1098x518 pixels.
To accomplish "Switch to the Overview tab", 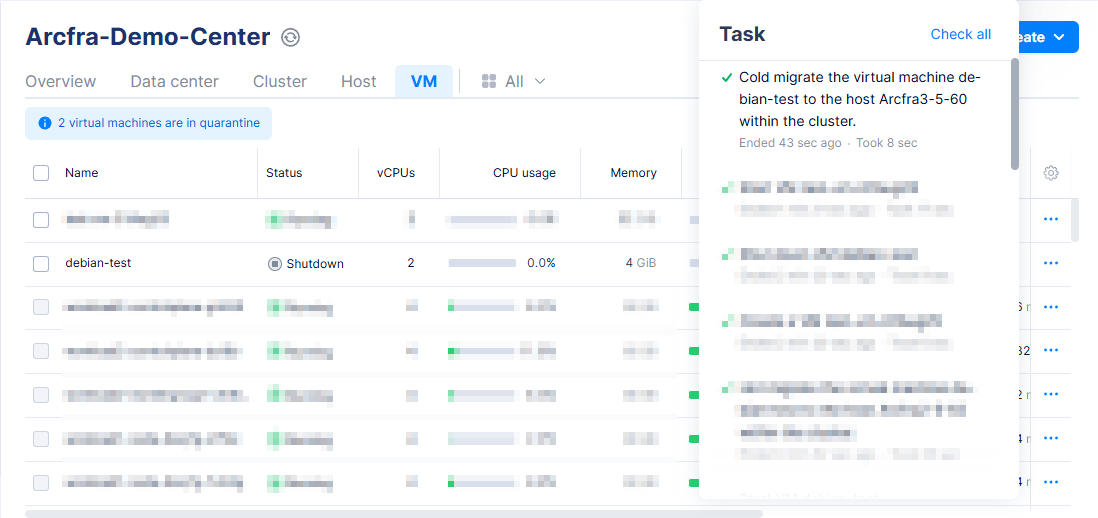I will (61, 81).
